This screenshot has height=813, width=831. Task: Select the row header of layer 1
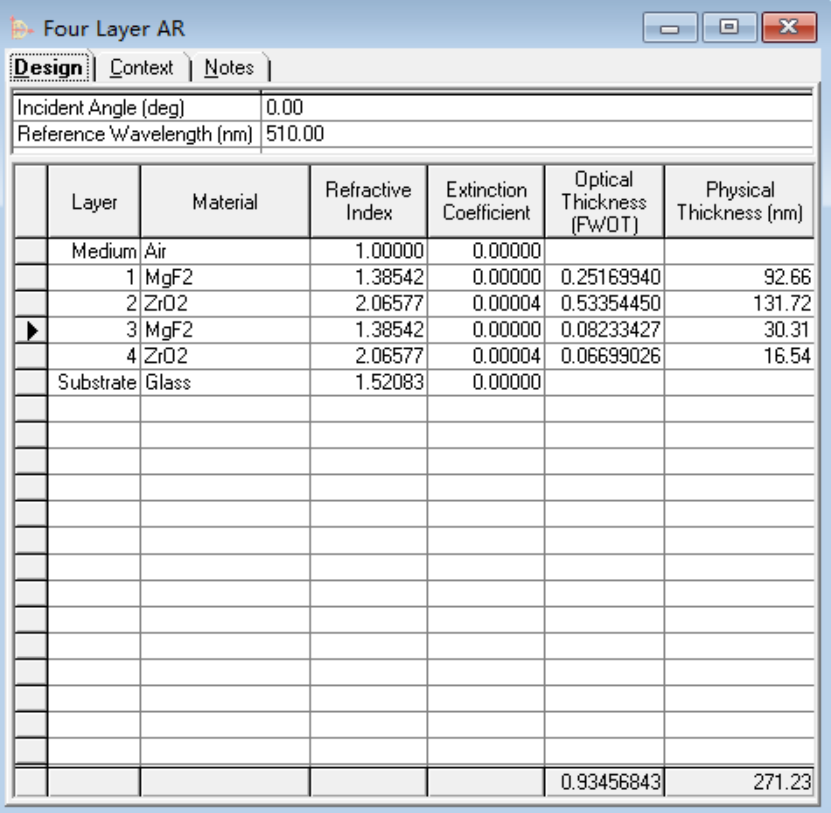31,277
